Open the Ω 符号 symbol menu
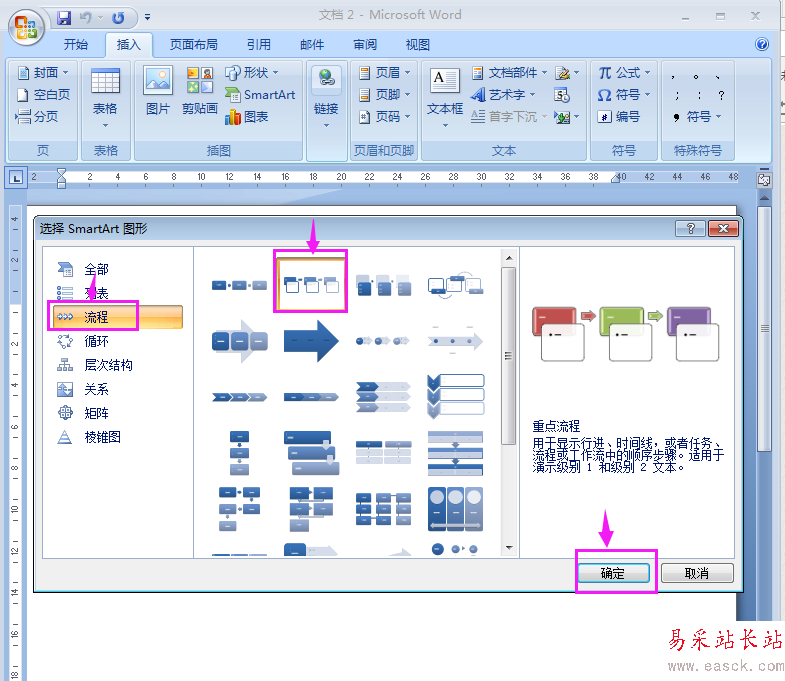The width and height of the screenshot is (785, 681). coord(624,95)
